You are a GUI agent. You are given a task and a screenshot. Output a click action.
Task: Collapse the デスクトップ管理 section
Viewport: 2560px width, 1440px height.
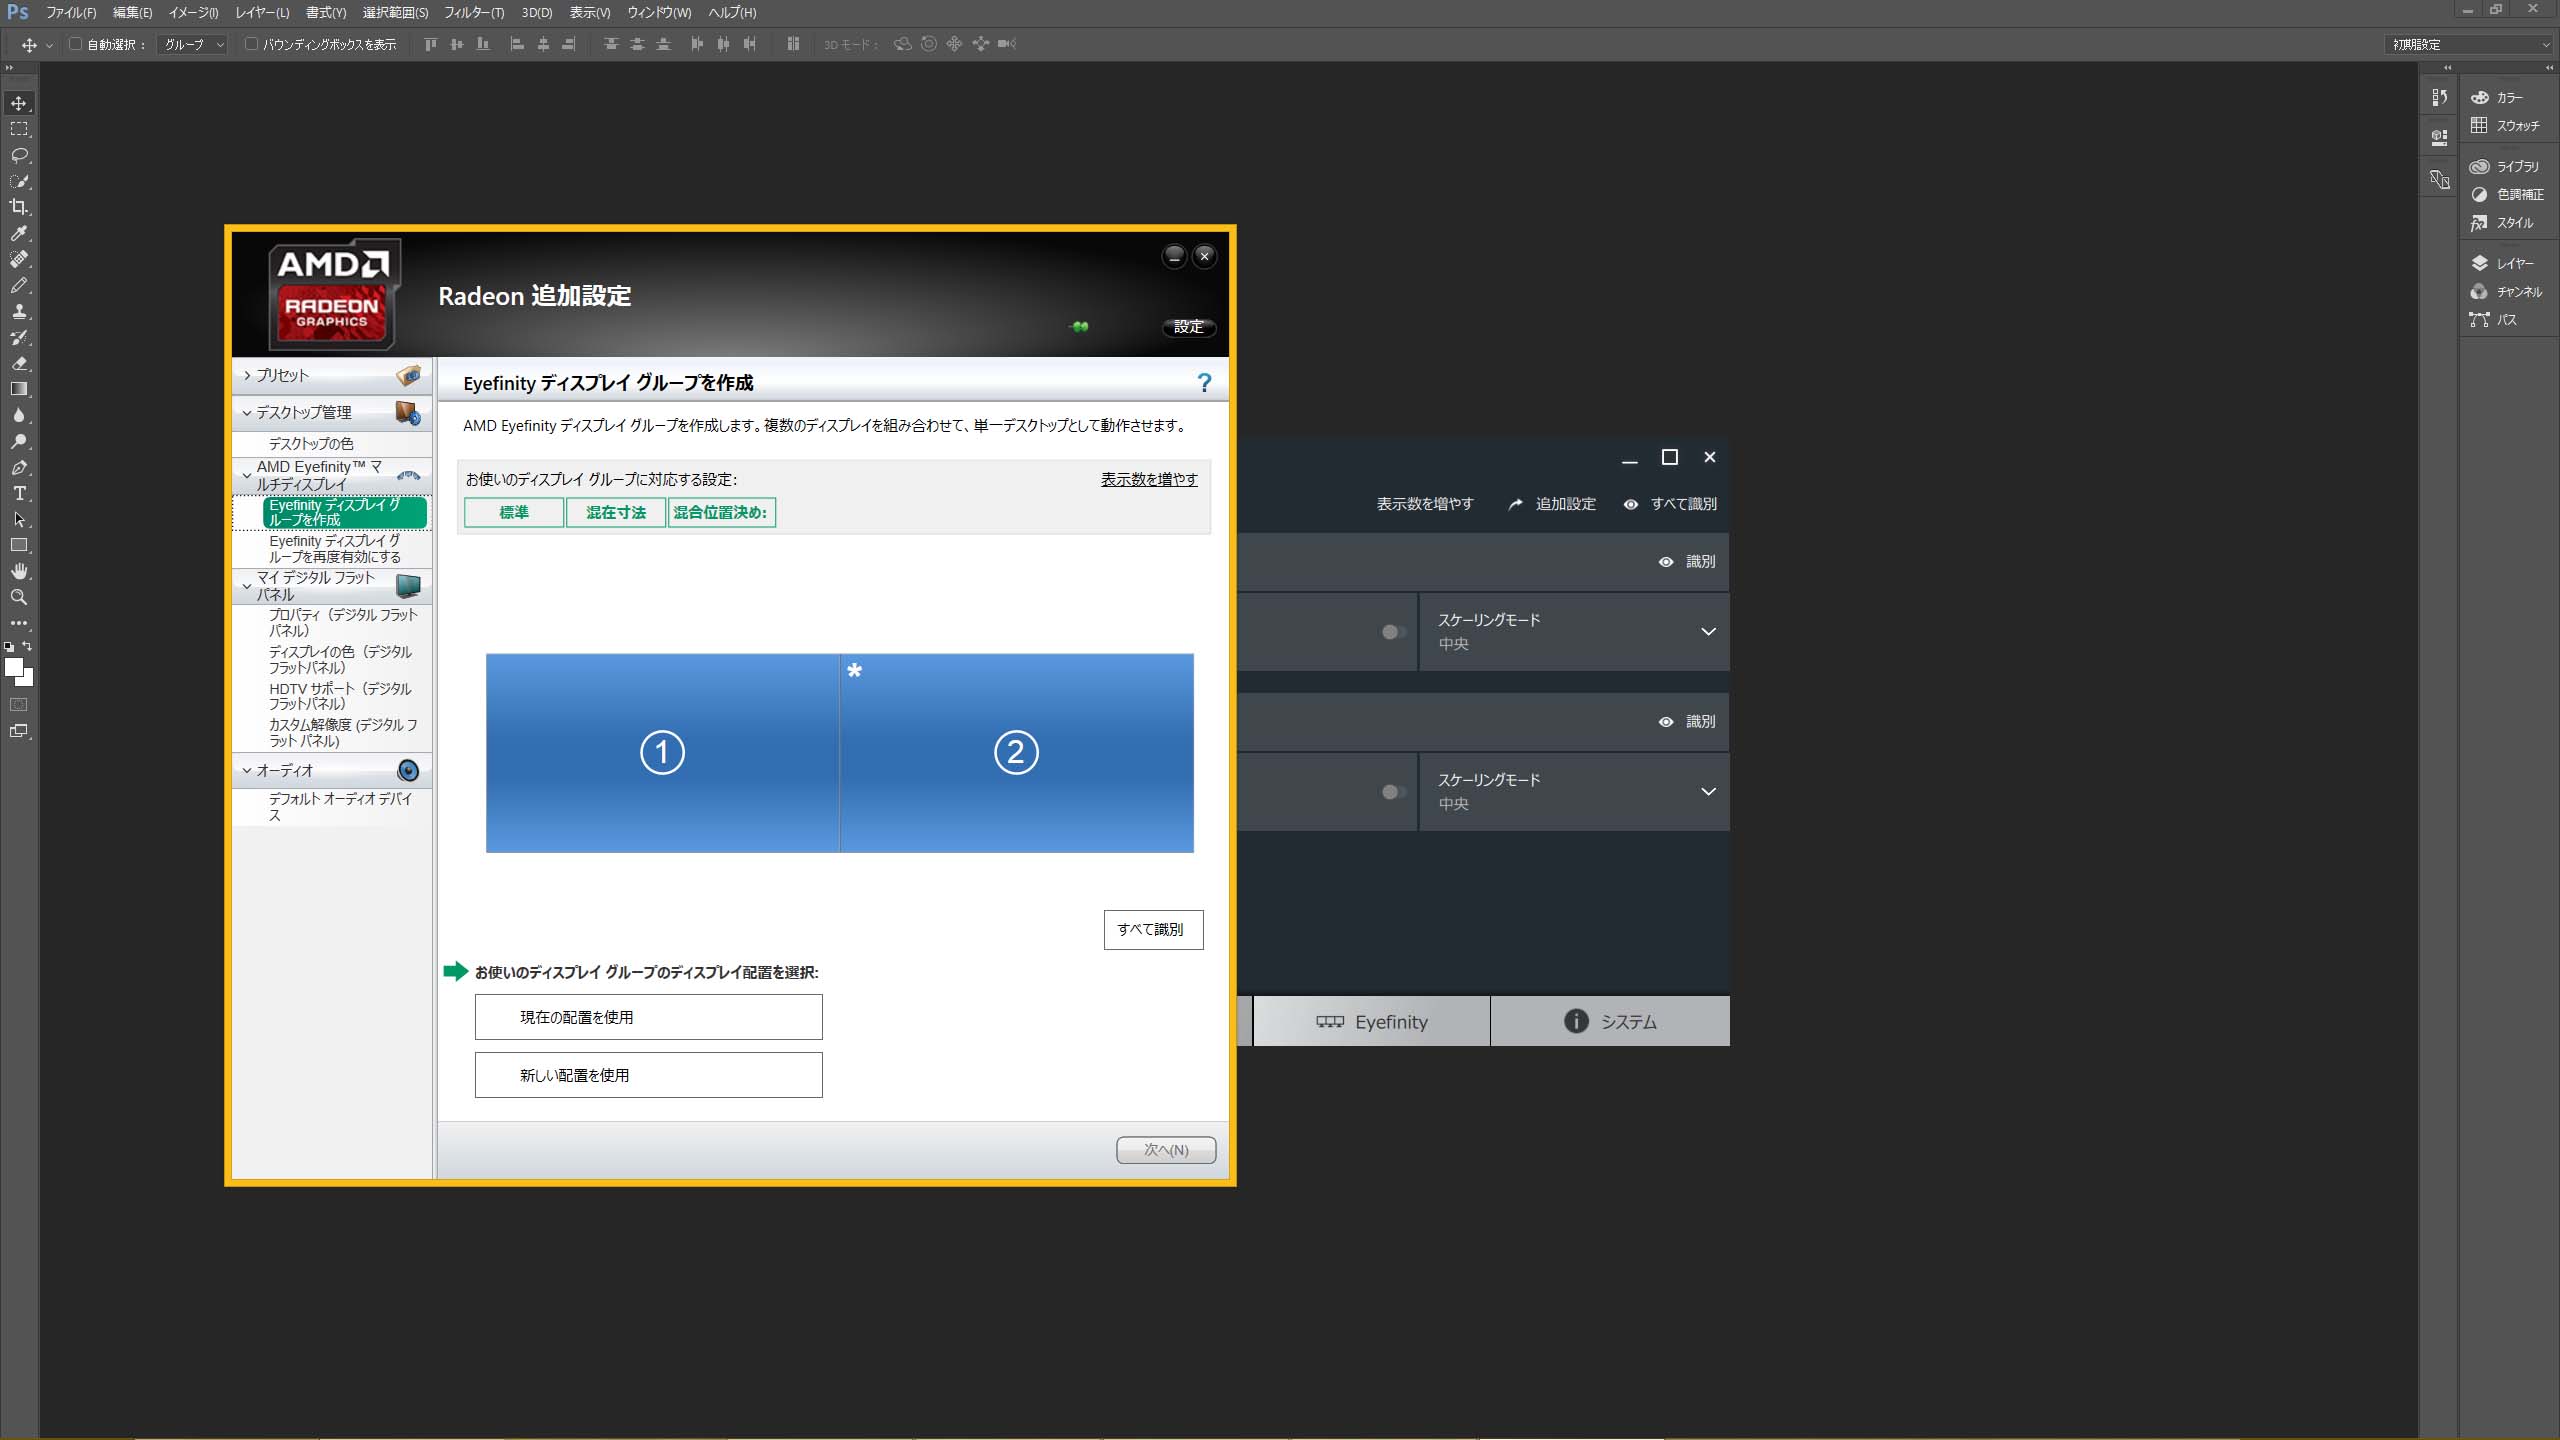[332, 412]
